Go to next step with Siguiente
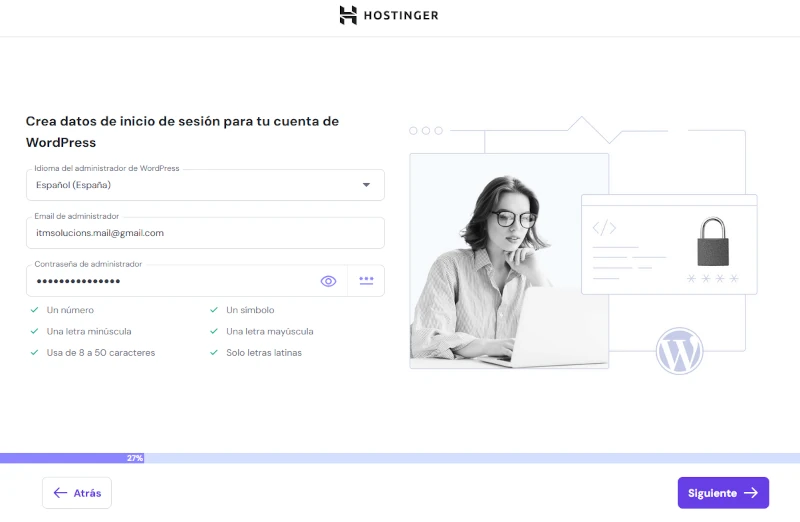 point(723,493)
